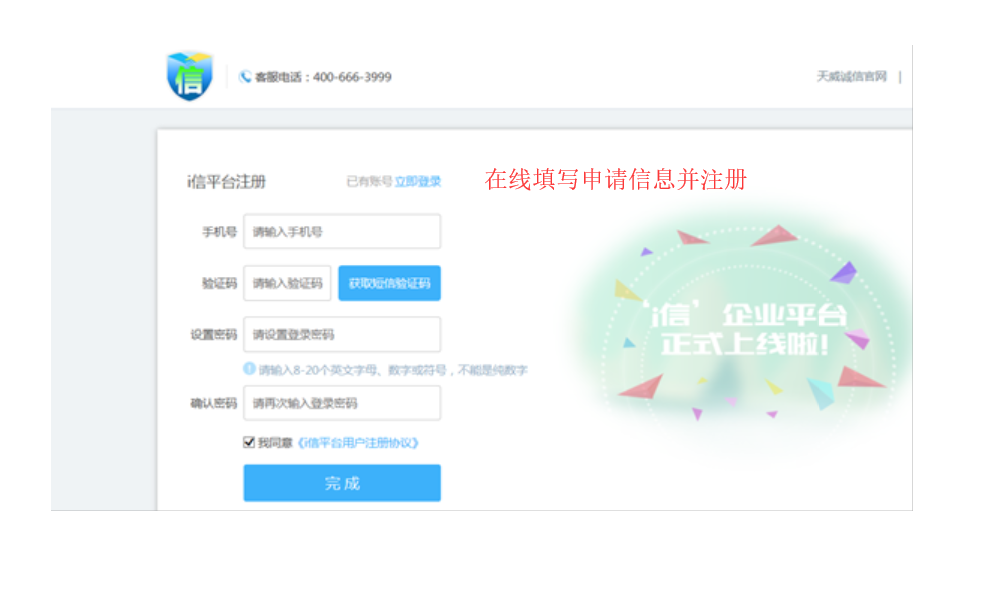This screenshot has width=1001, height=595.
Task: Focus the 设置密码 password input field
Action: (341, 335)
